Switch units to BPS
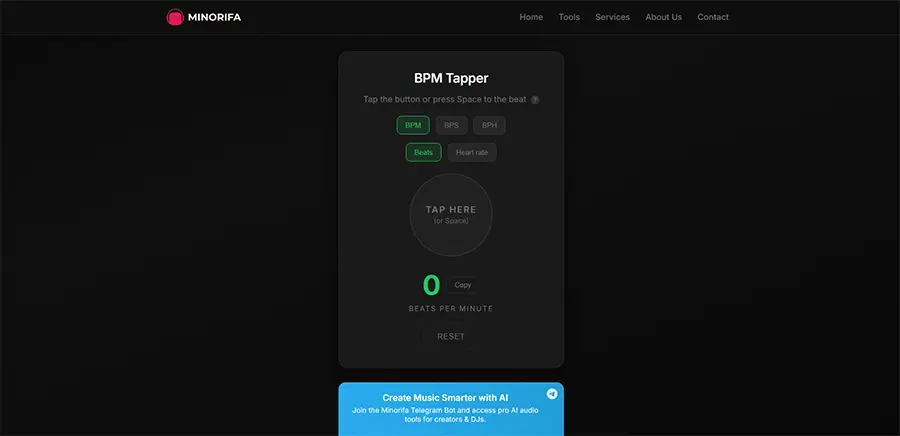Viewport: 900px width, 436px height. point(451,125)
